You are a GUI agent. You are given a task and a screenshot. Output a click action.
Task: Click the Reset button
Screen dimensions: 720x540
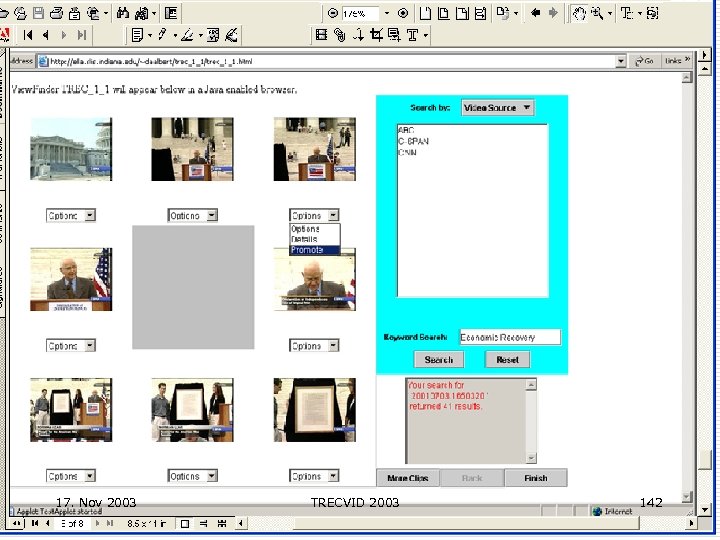(507, 360)
